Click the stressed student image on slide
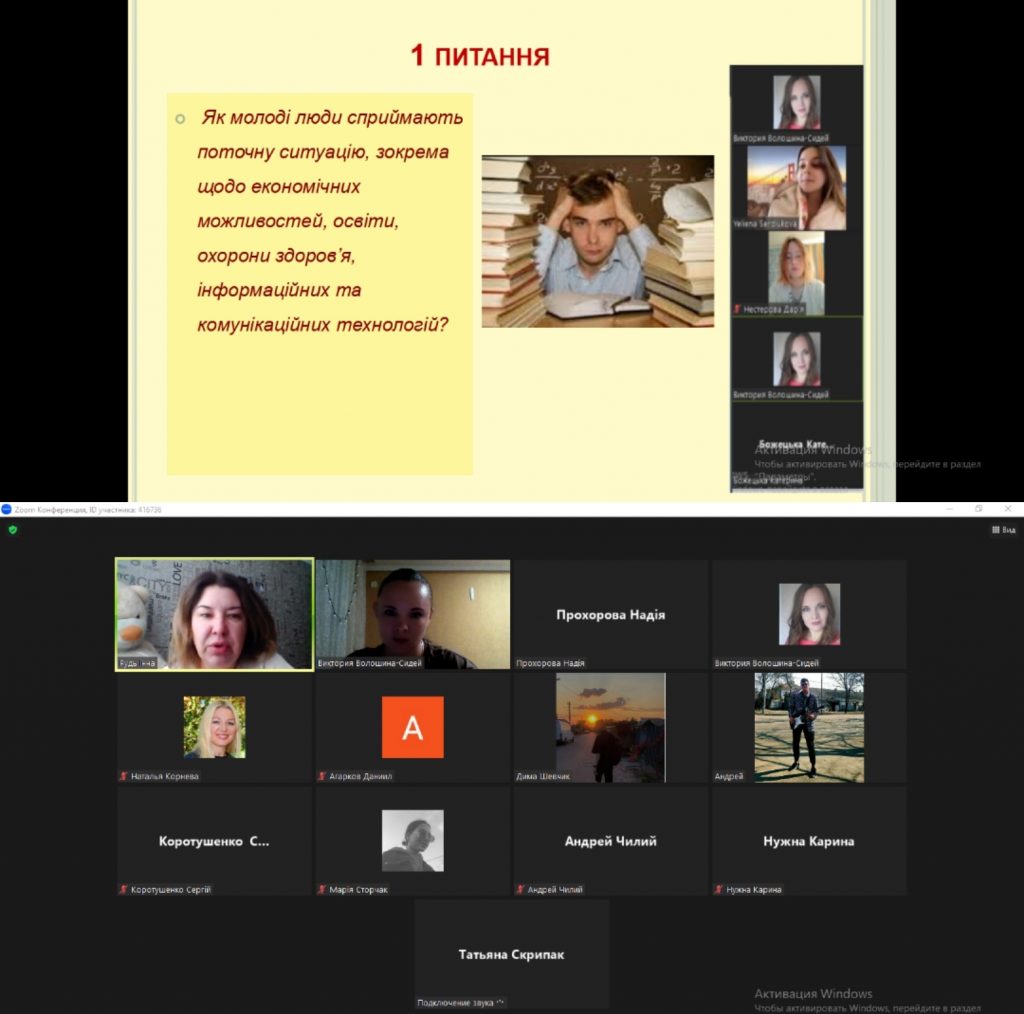 point(597,241)
